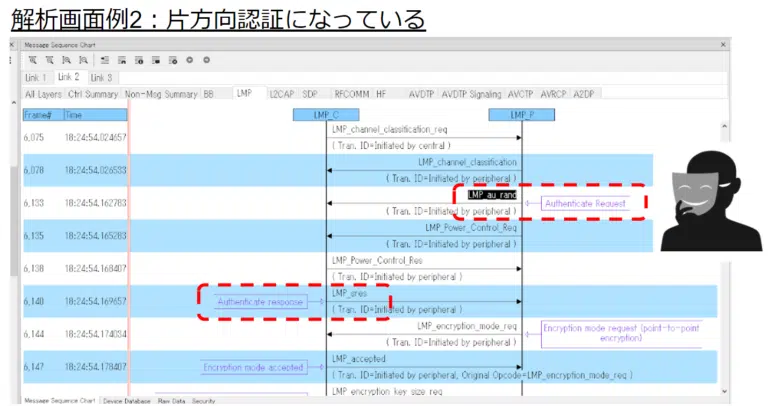The width and height of the screenshot is (768, 406).
Task: Open the Security bottom tab
Action: pyautogui.click(x=204, y=400)
